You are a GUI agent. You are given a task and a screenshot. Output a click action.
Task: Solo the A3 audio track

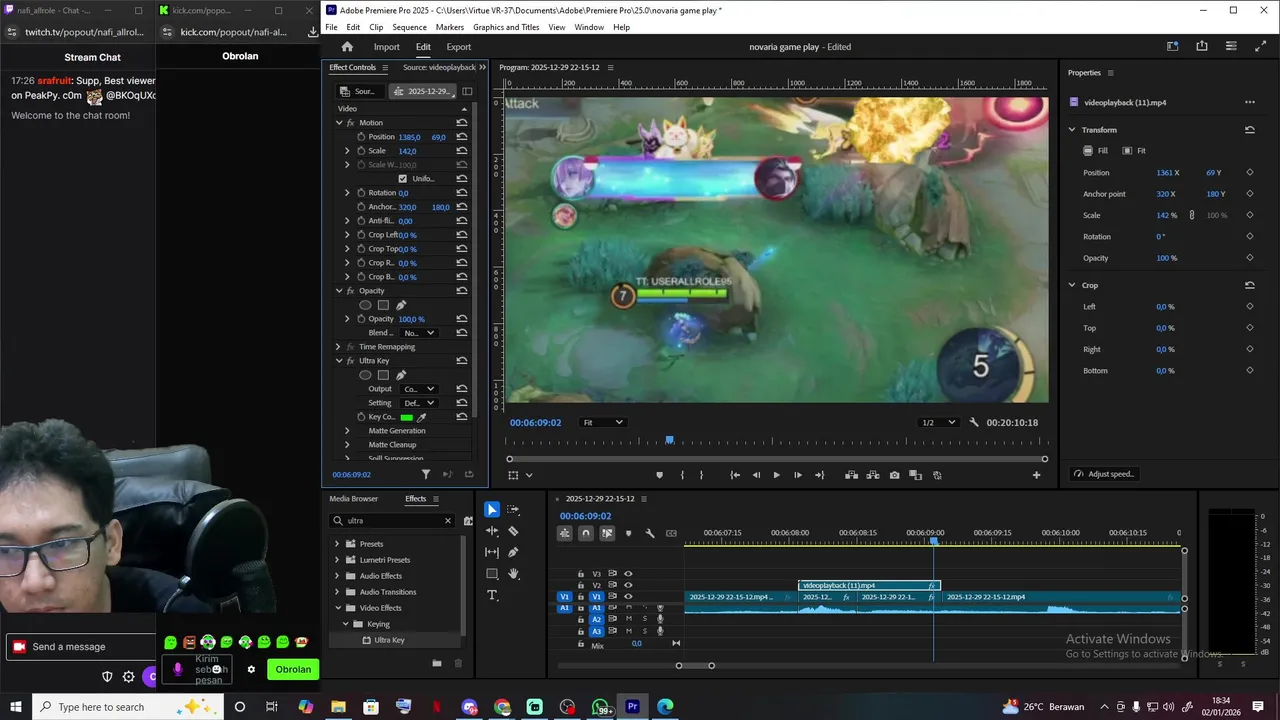coord(644,631)
